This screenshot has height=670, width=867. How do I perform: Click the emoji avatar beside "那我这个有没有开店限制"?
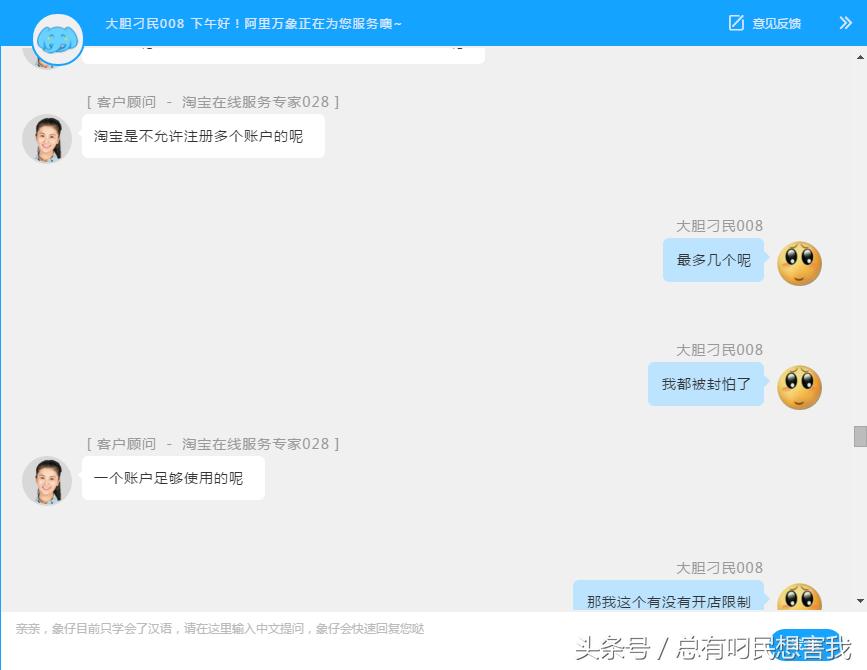[x=799, y=599]
